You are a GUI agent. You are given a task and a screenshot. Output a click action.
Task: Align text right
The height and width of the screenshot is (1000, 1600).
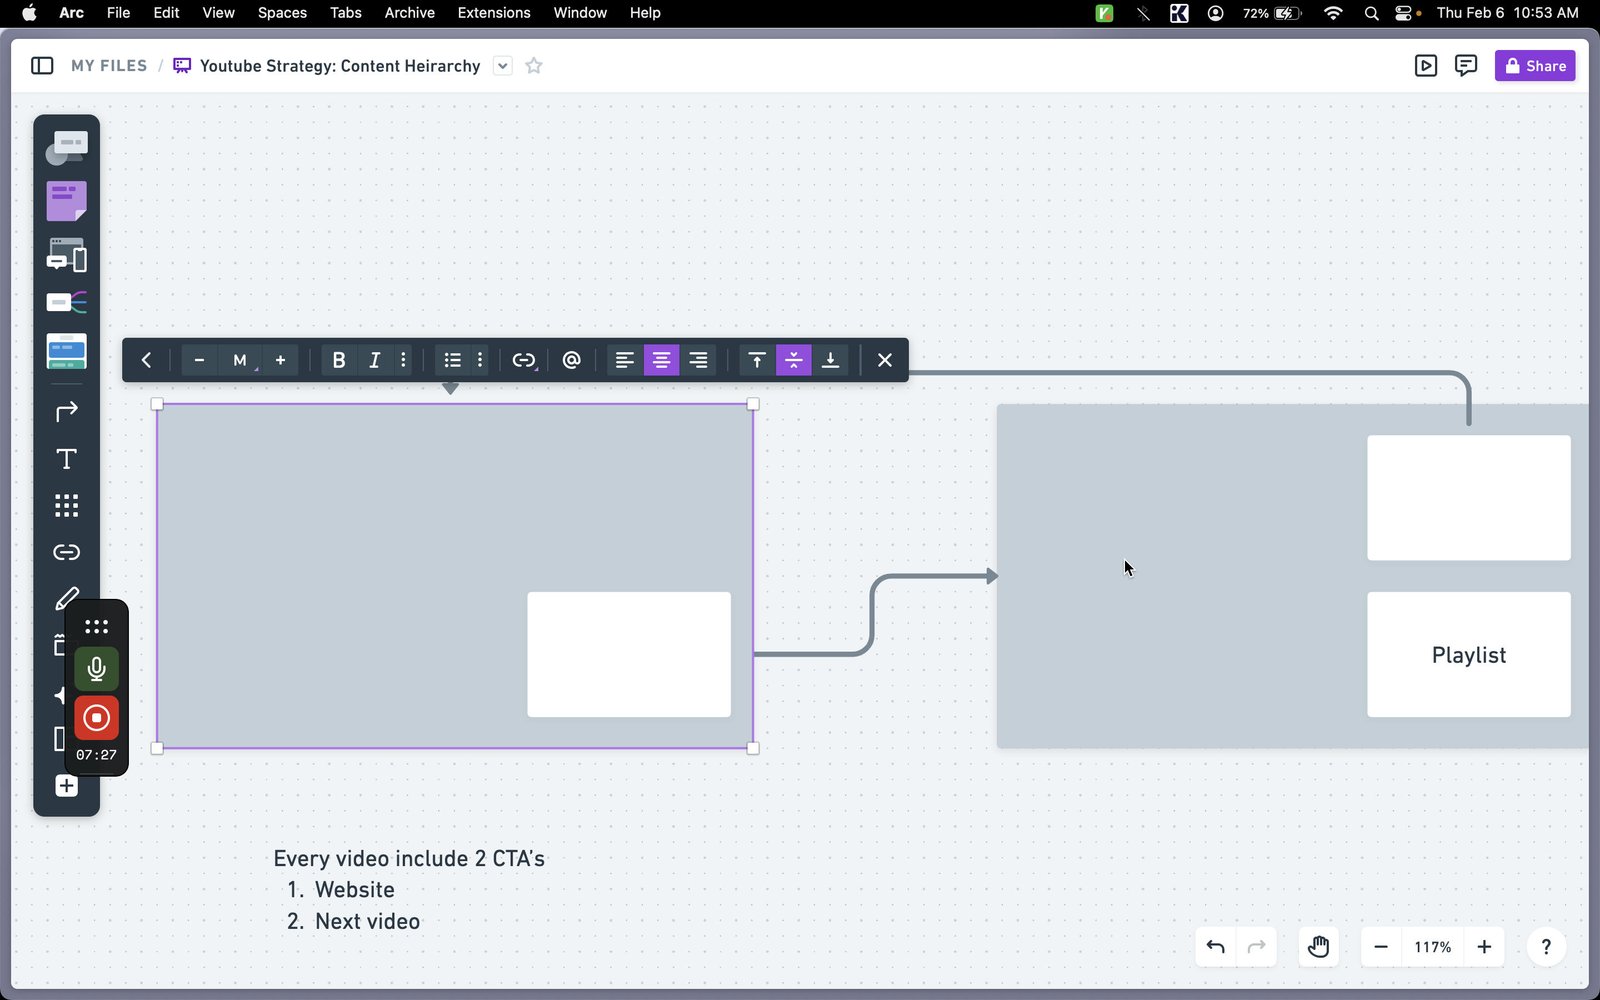698,360
